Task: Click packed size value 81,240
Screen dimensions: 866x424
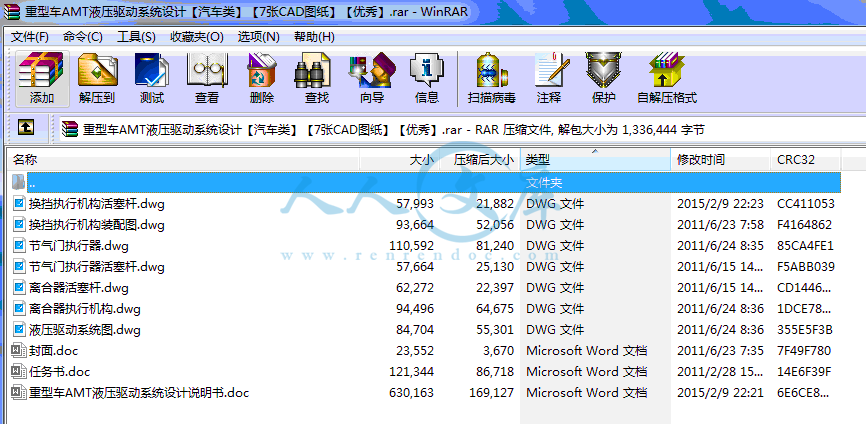Action: point(495,246)
